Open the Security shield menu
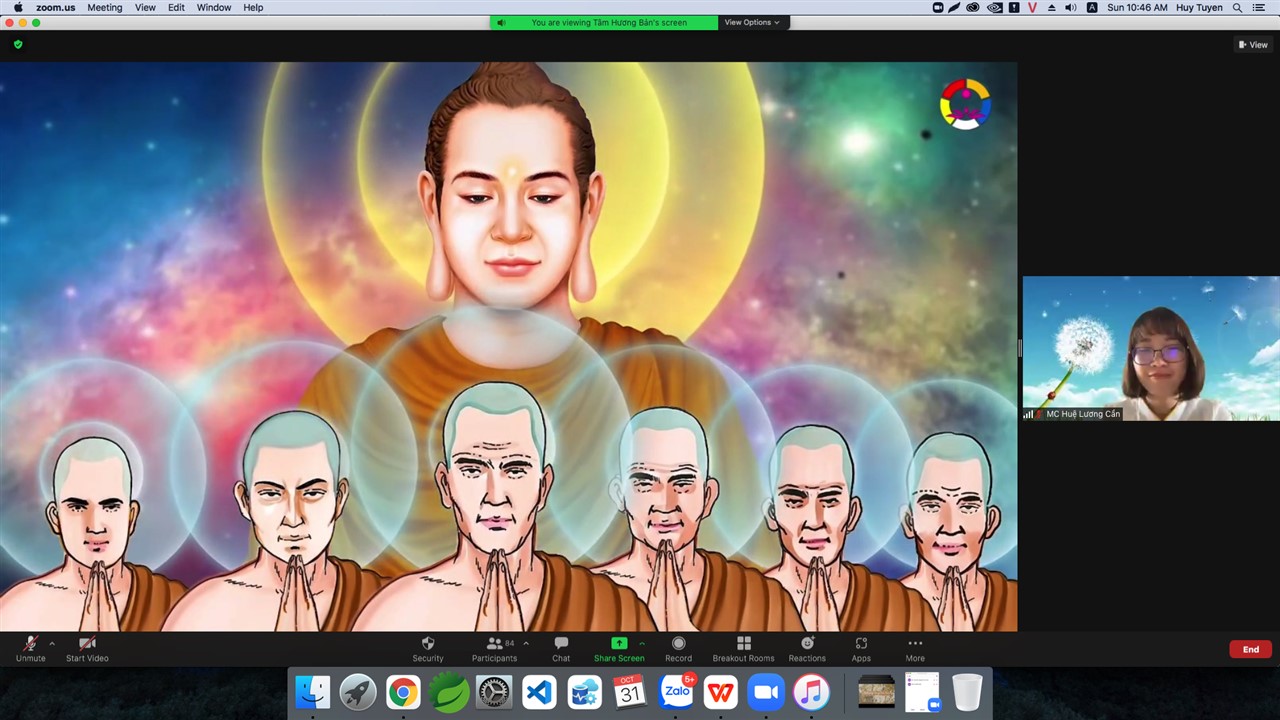 tap(428, 648)
